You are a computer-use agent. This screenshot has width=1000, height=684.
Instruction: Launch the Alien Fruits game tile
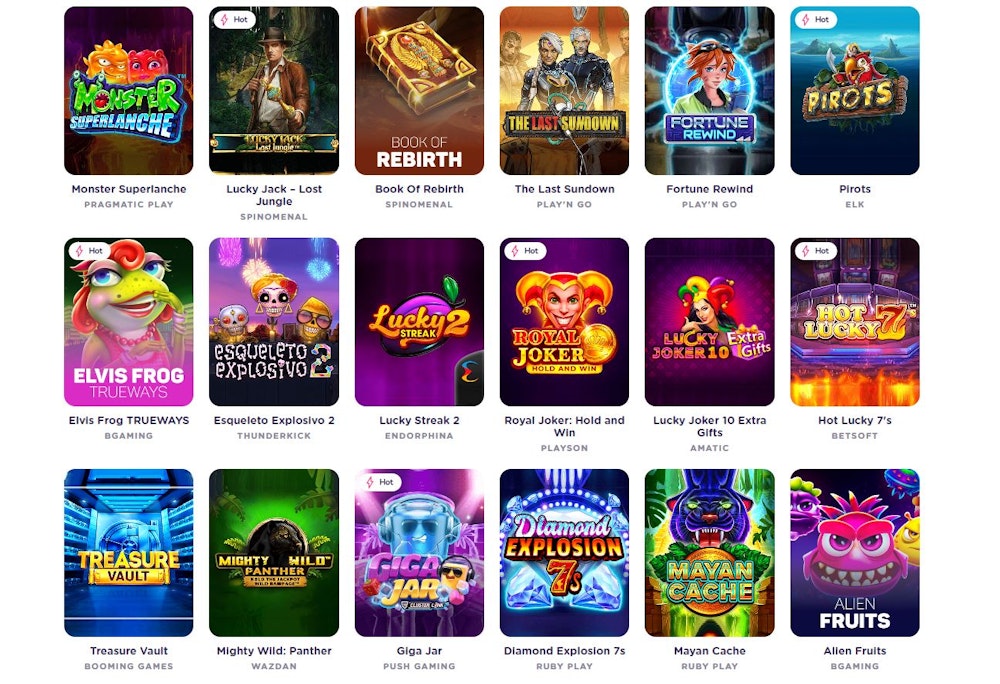[855, 553]
